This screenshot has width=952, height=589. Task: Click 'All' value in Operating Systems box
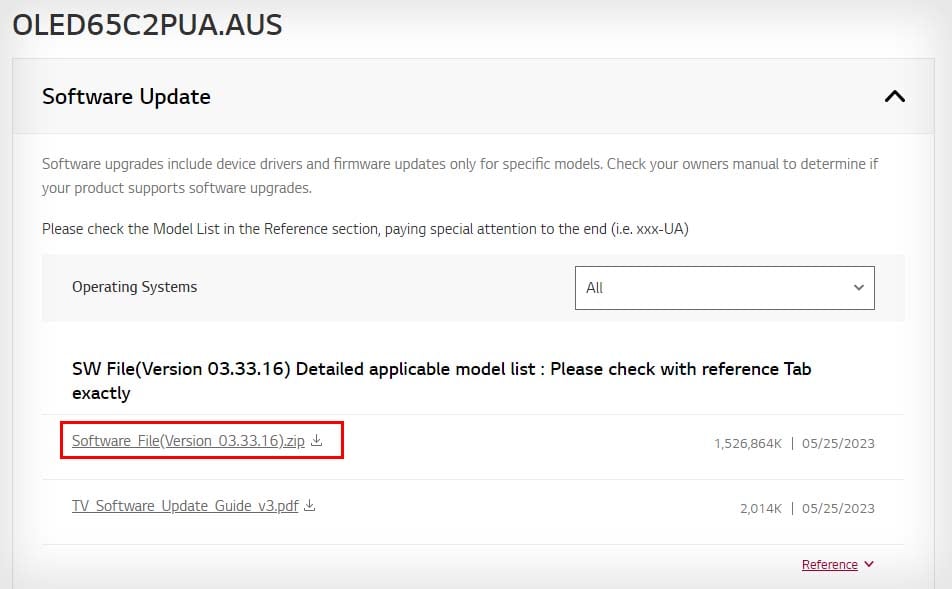click(595, 288)
